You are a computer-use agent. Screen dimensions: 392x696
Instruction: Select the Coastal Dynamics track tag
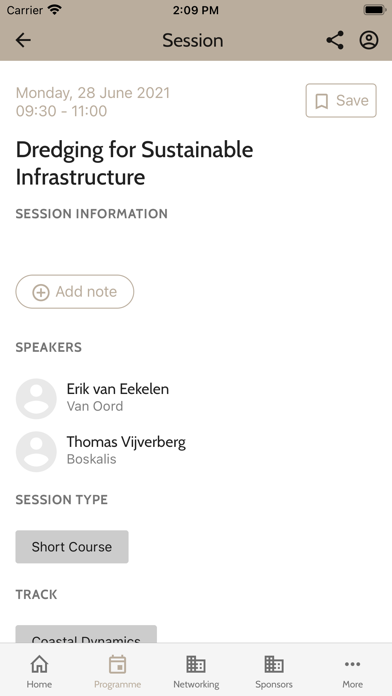86,634
